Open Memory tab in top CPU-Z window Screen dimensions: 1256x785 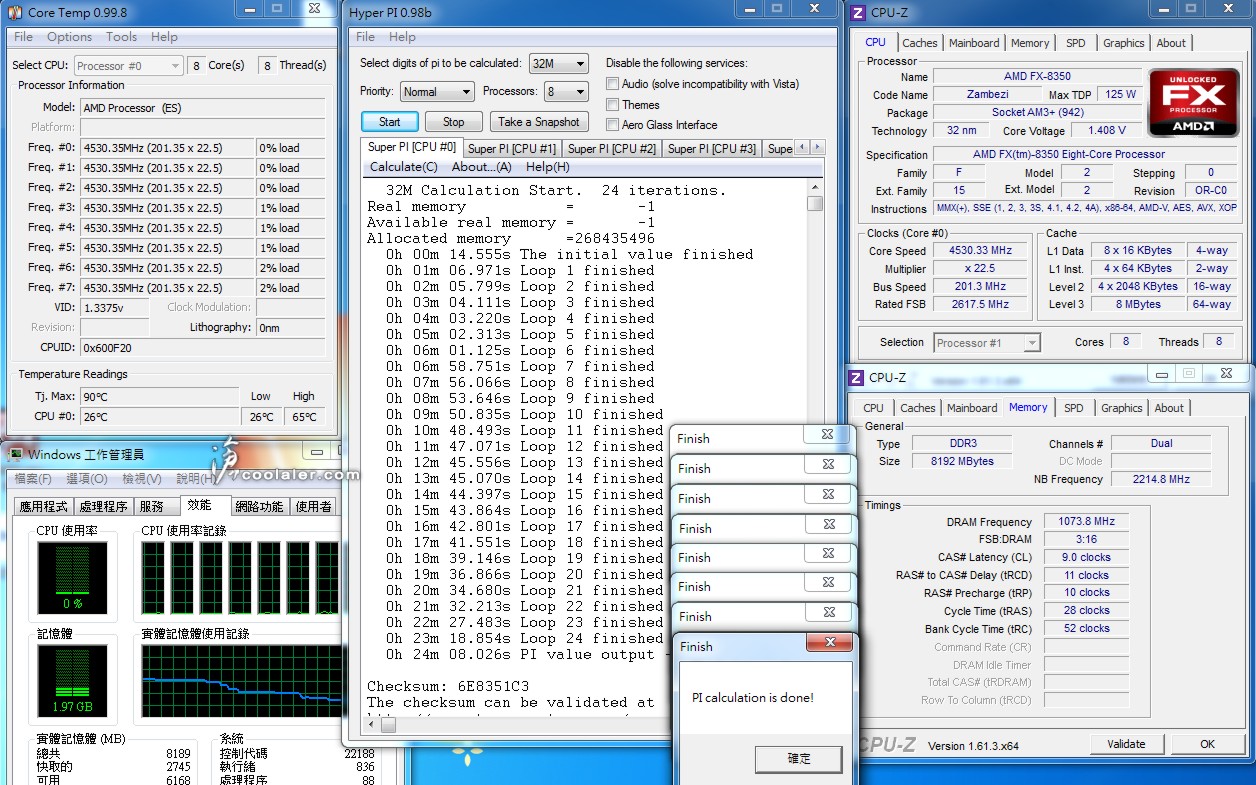click(1030, 43)
